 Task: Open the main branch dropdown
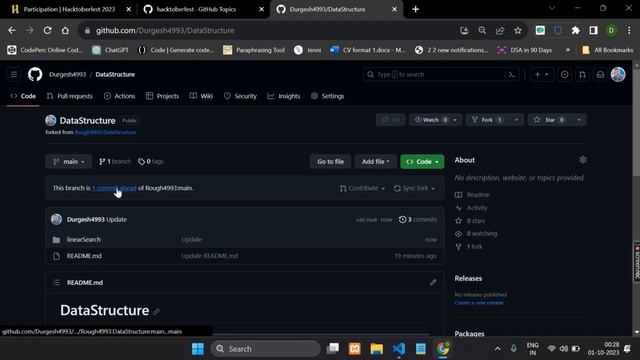[x=69, y=162]
